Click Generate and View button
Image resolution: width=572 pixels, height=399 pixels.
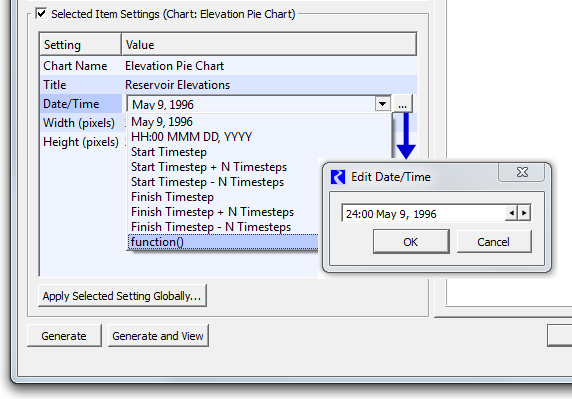click(x=158, y=336)
